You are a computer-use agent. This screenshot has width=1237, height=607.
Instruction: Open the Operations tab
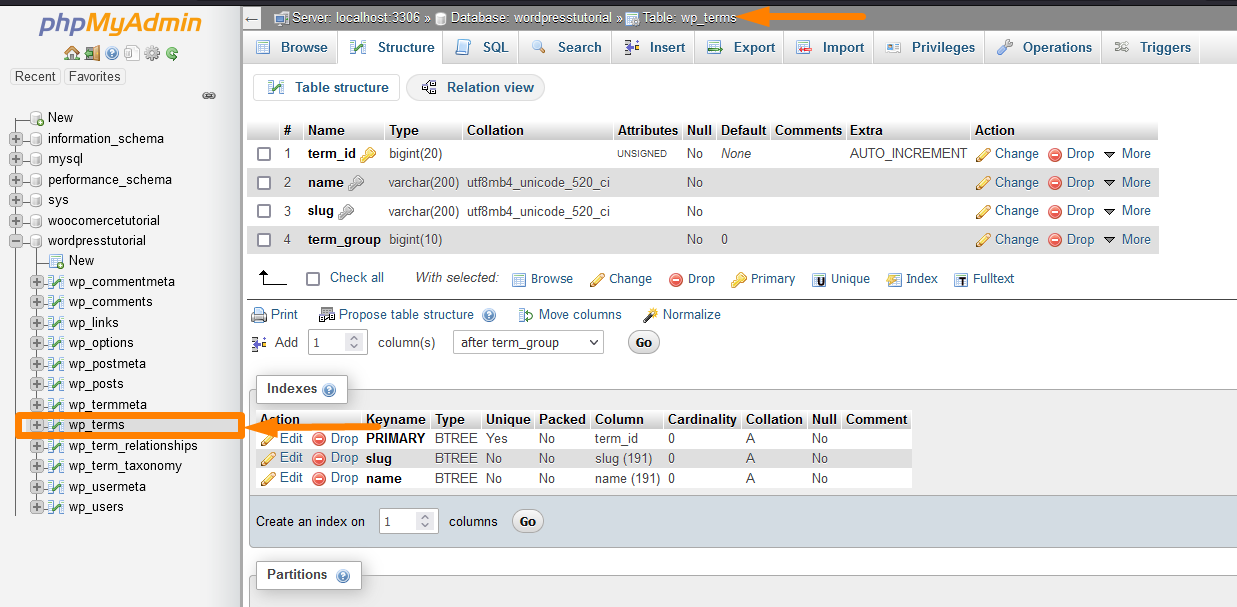click(1044, 47)
